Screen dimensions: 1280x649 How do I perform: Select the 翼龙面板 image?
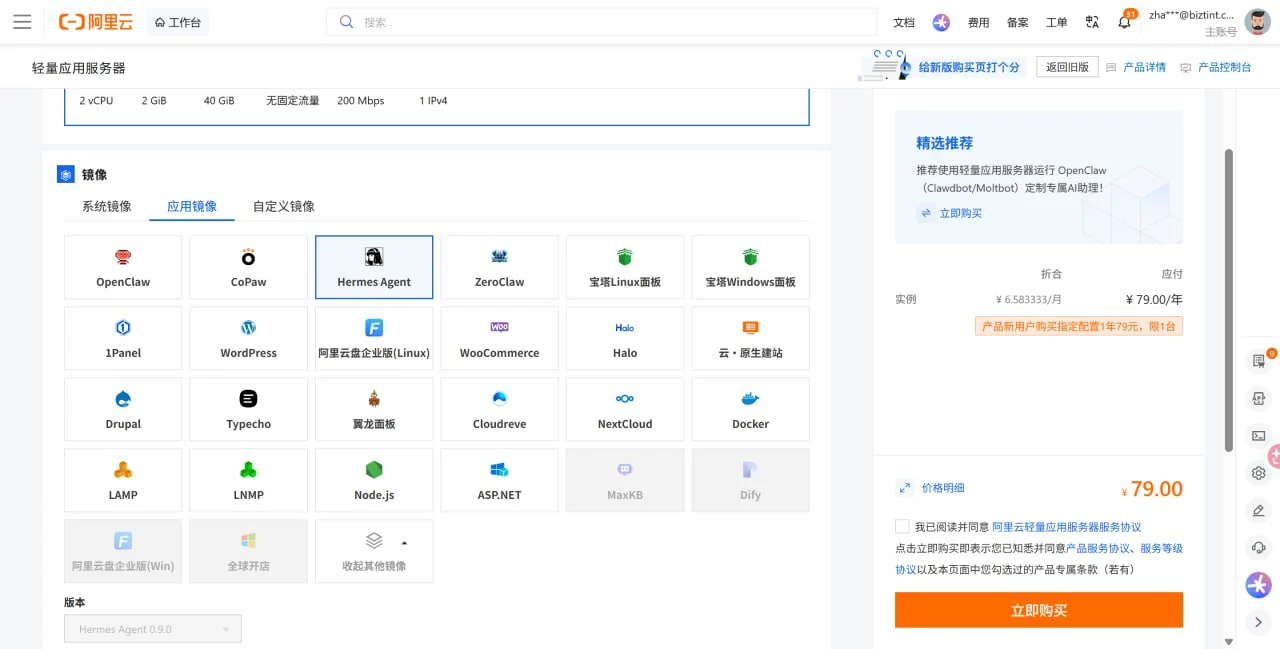tap(374, 409)
